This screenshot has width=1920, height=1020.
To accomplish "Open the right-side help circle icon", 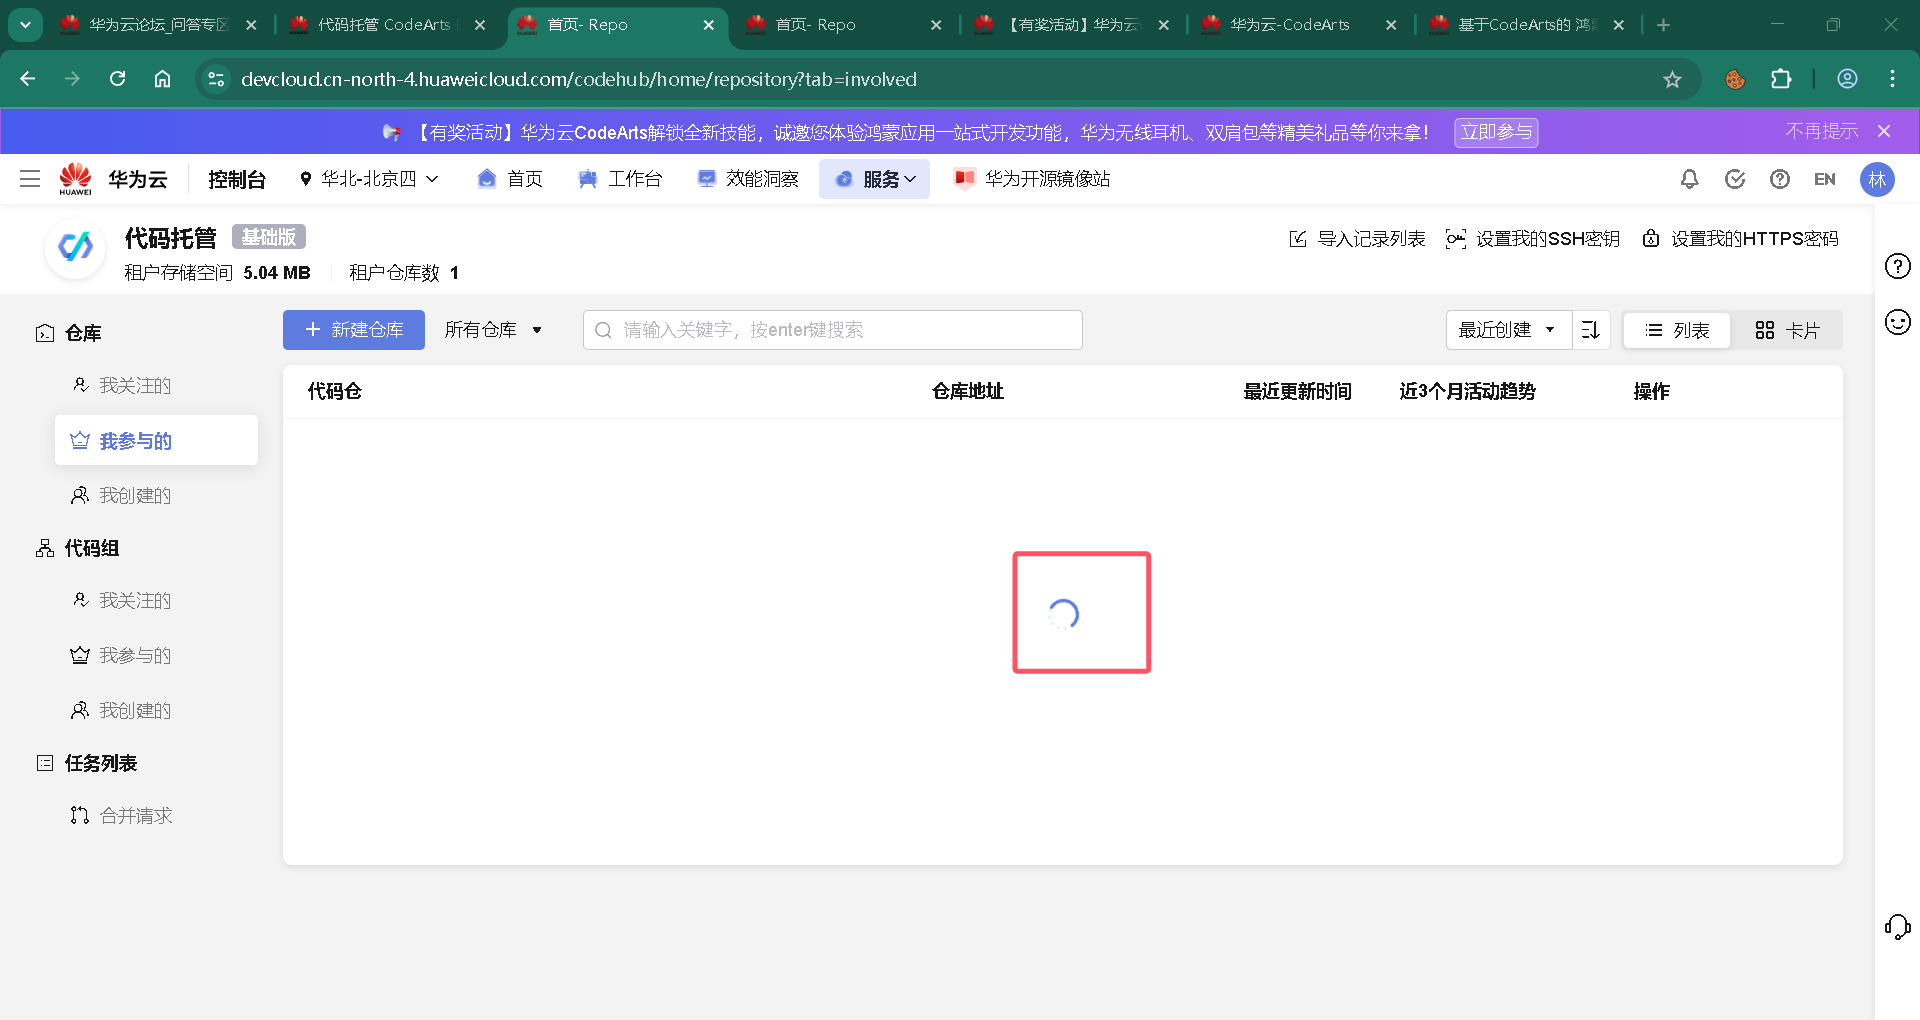I will pyautogui.click(x=1897, y=266).
